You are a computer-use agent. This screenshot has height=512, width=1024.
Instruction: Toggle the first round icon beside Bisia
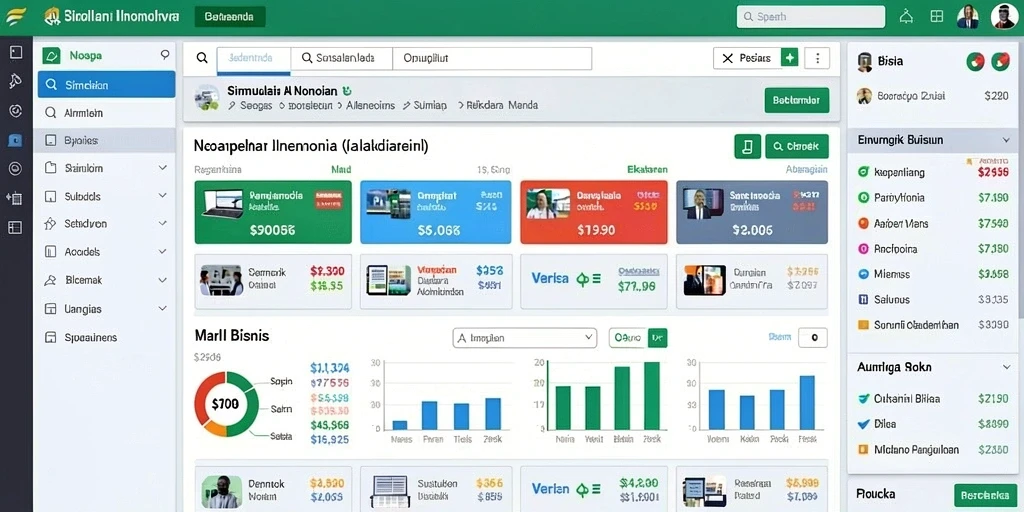pos(975,61)
